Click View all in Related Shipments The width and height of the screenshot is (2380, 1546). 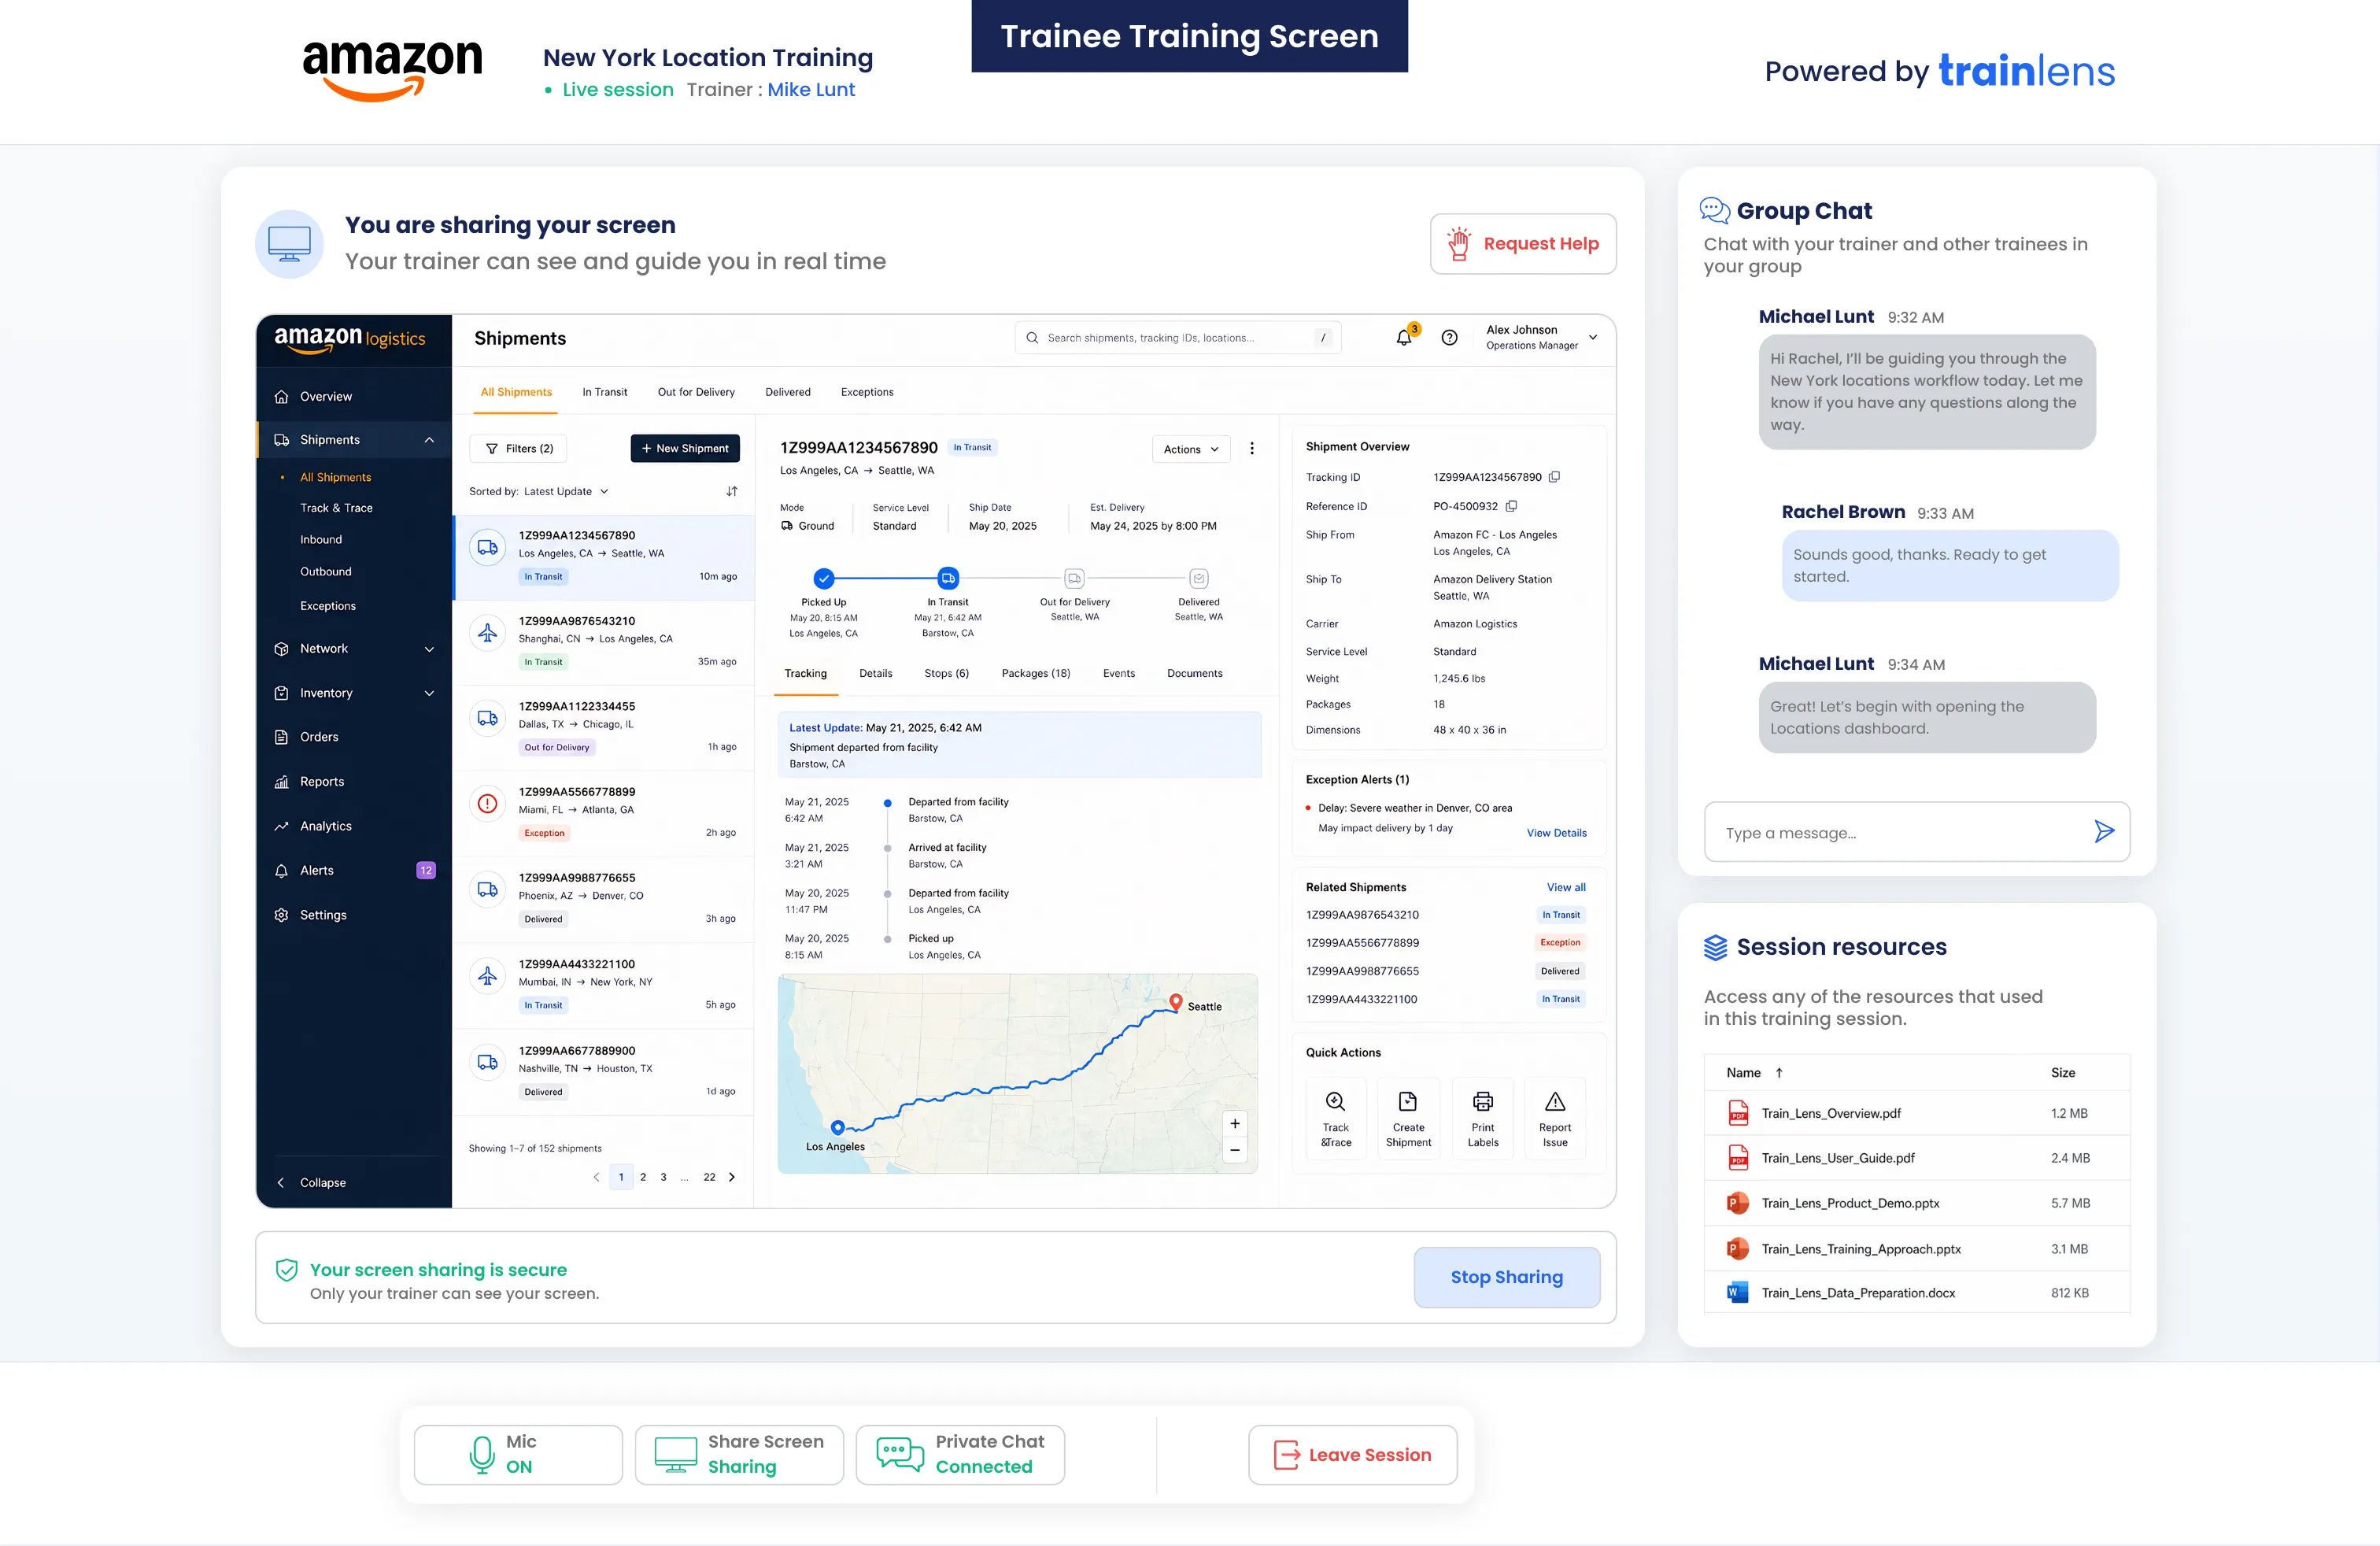[1565, 887]
